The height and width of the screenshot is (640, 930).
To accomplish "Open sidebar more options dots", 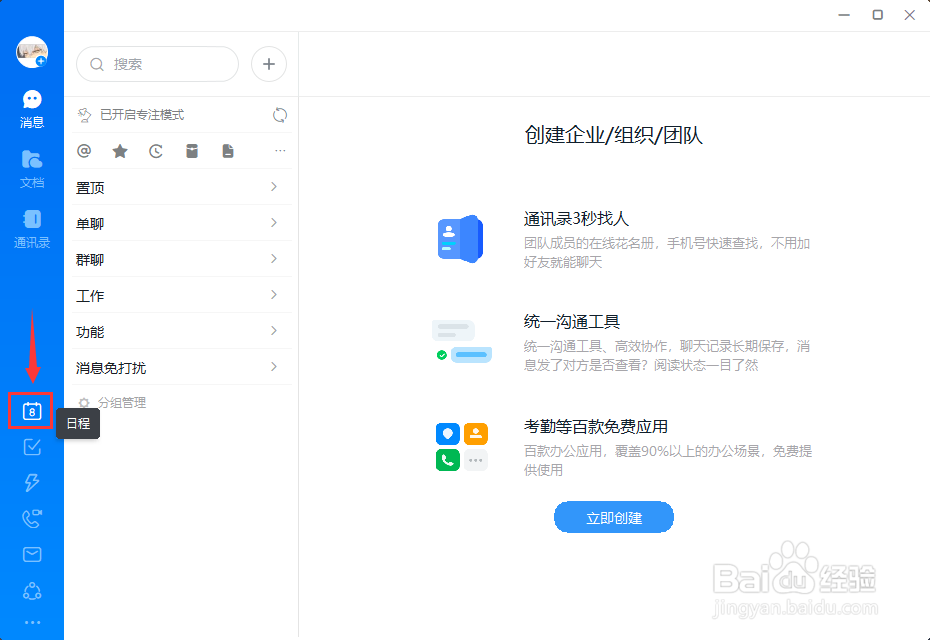I will (32, 622).
